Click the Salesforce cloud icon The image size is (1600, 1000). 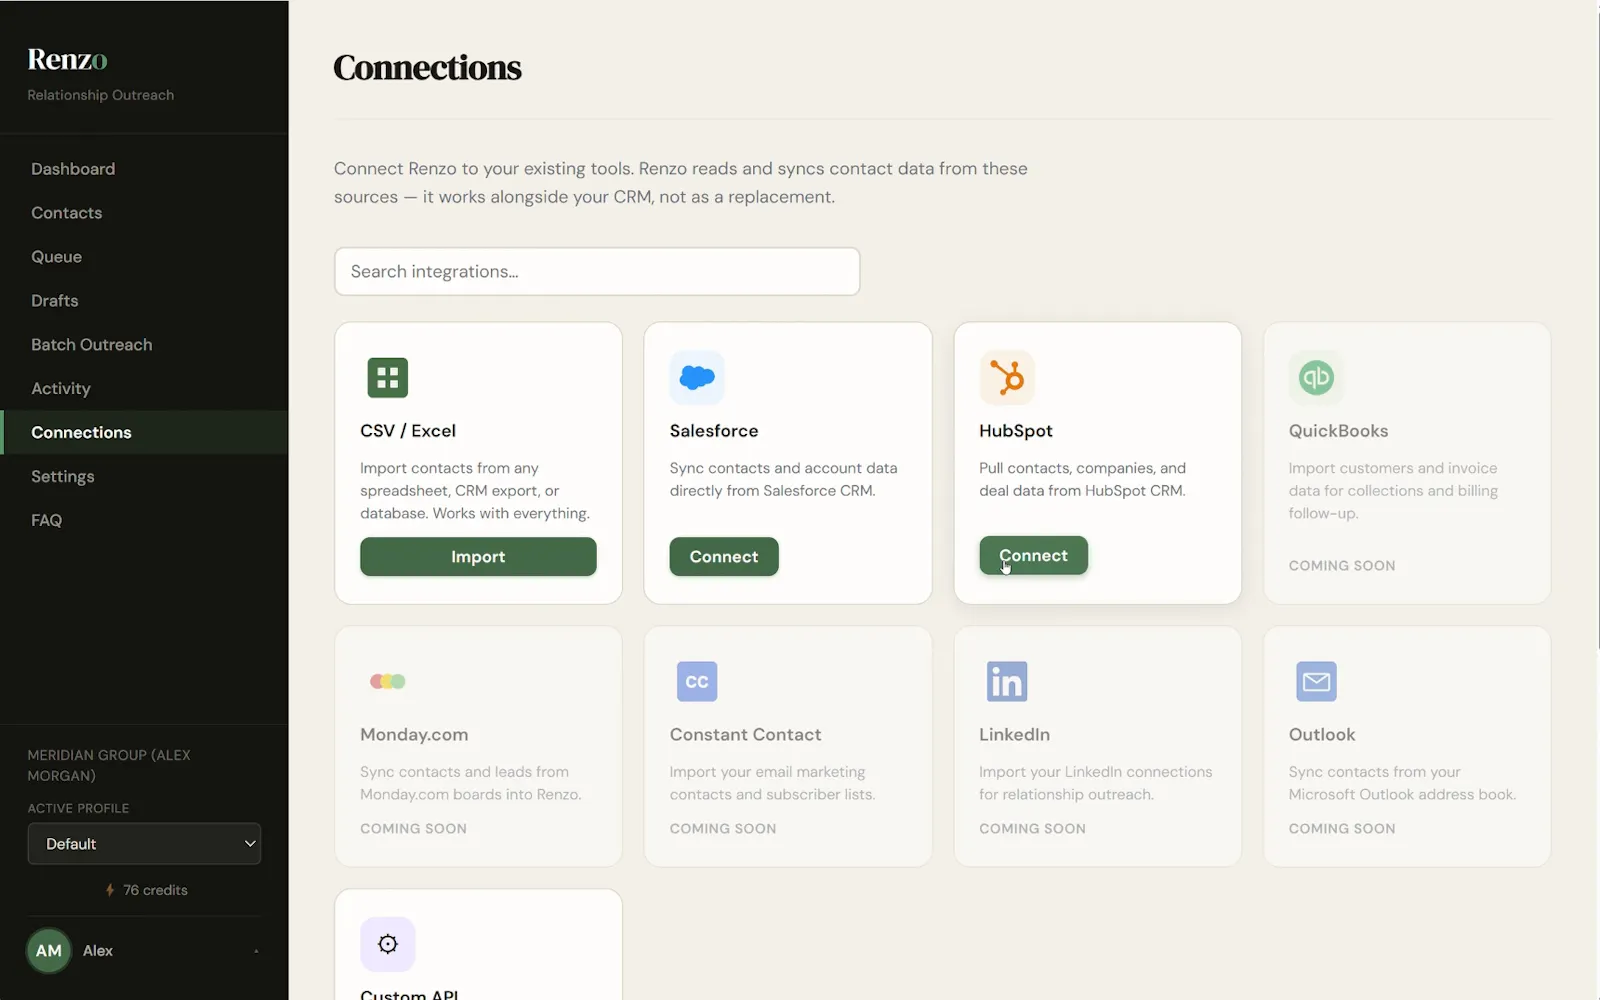(697, 377)
